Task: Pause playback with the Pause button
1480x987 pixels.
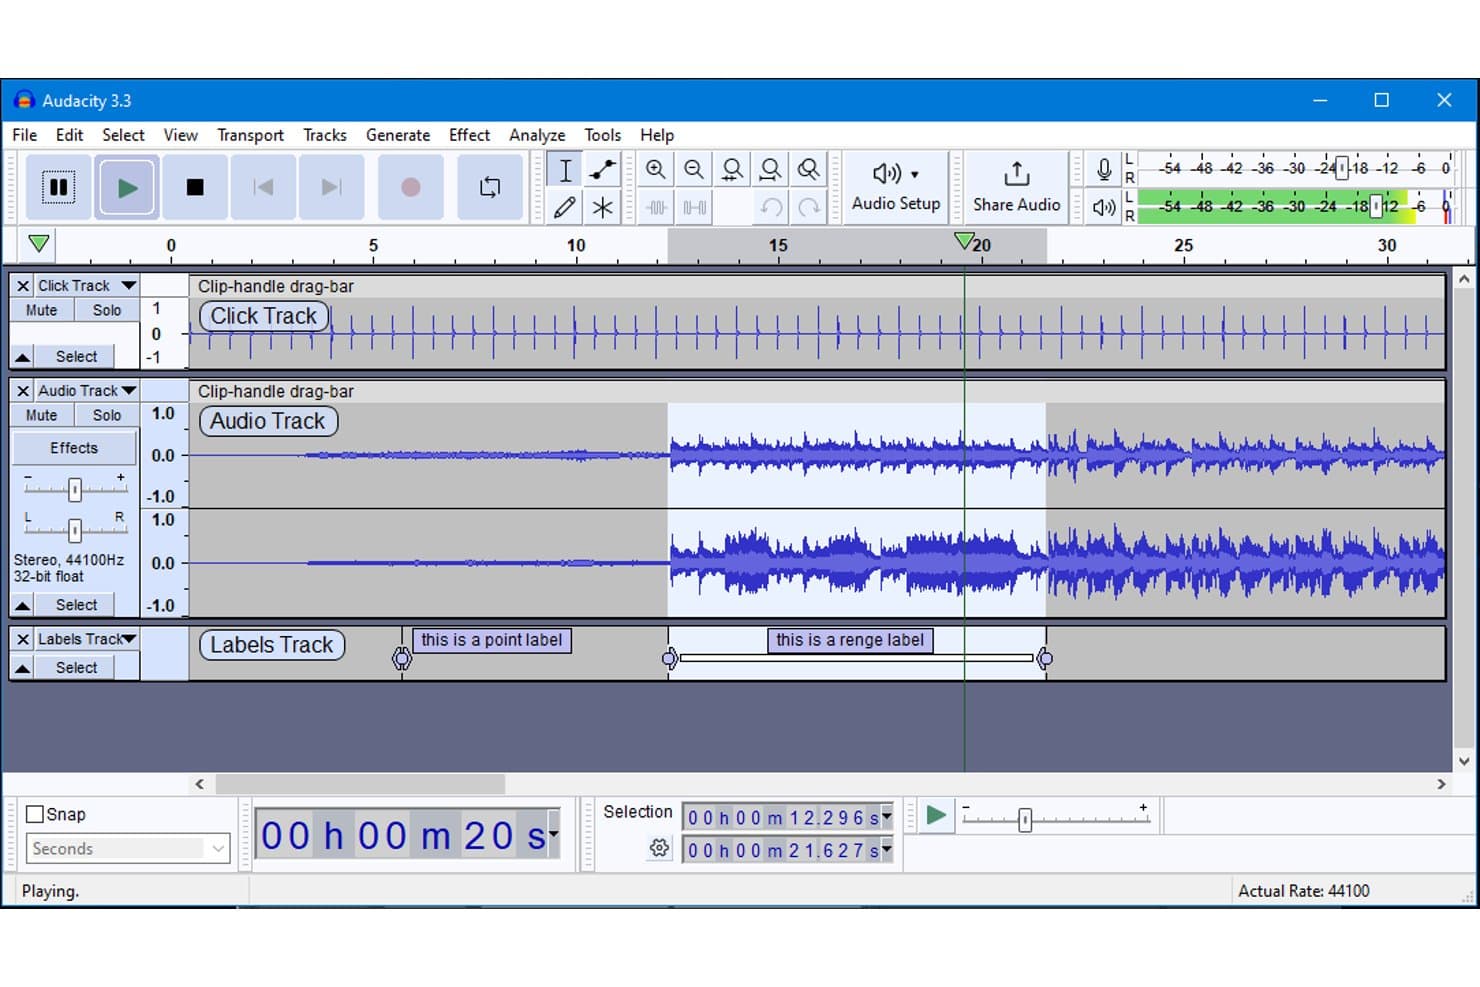Action: pos(59,187)
